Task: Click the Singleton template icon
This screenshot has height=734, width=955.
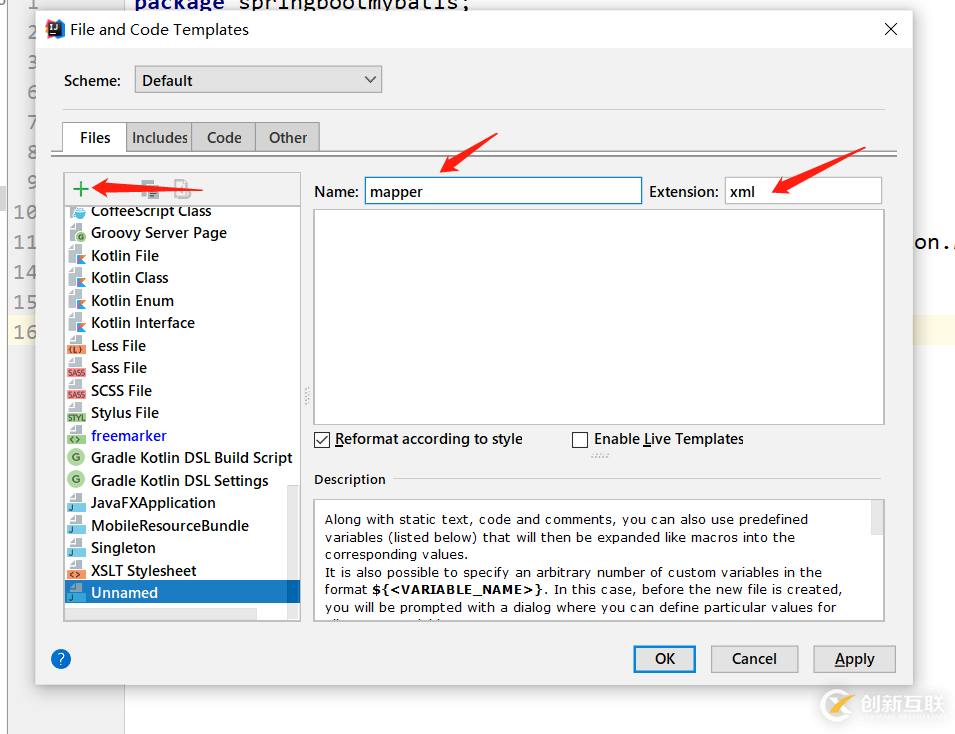Action: pyautogui.click(x=76, y=548)
